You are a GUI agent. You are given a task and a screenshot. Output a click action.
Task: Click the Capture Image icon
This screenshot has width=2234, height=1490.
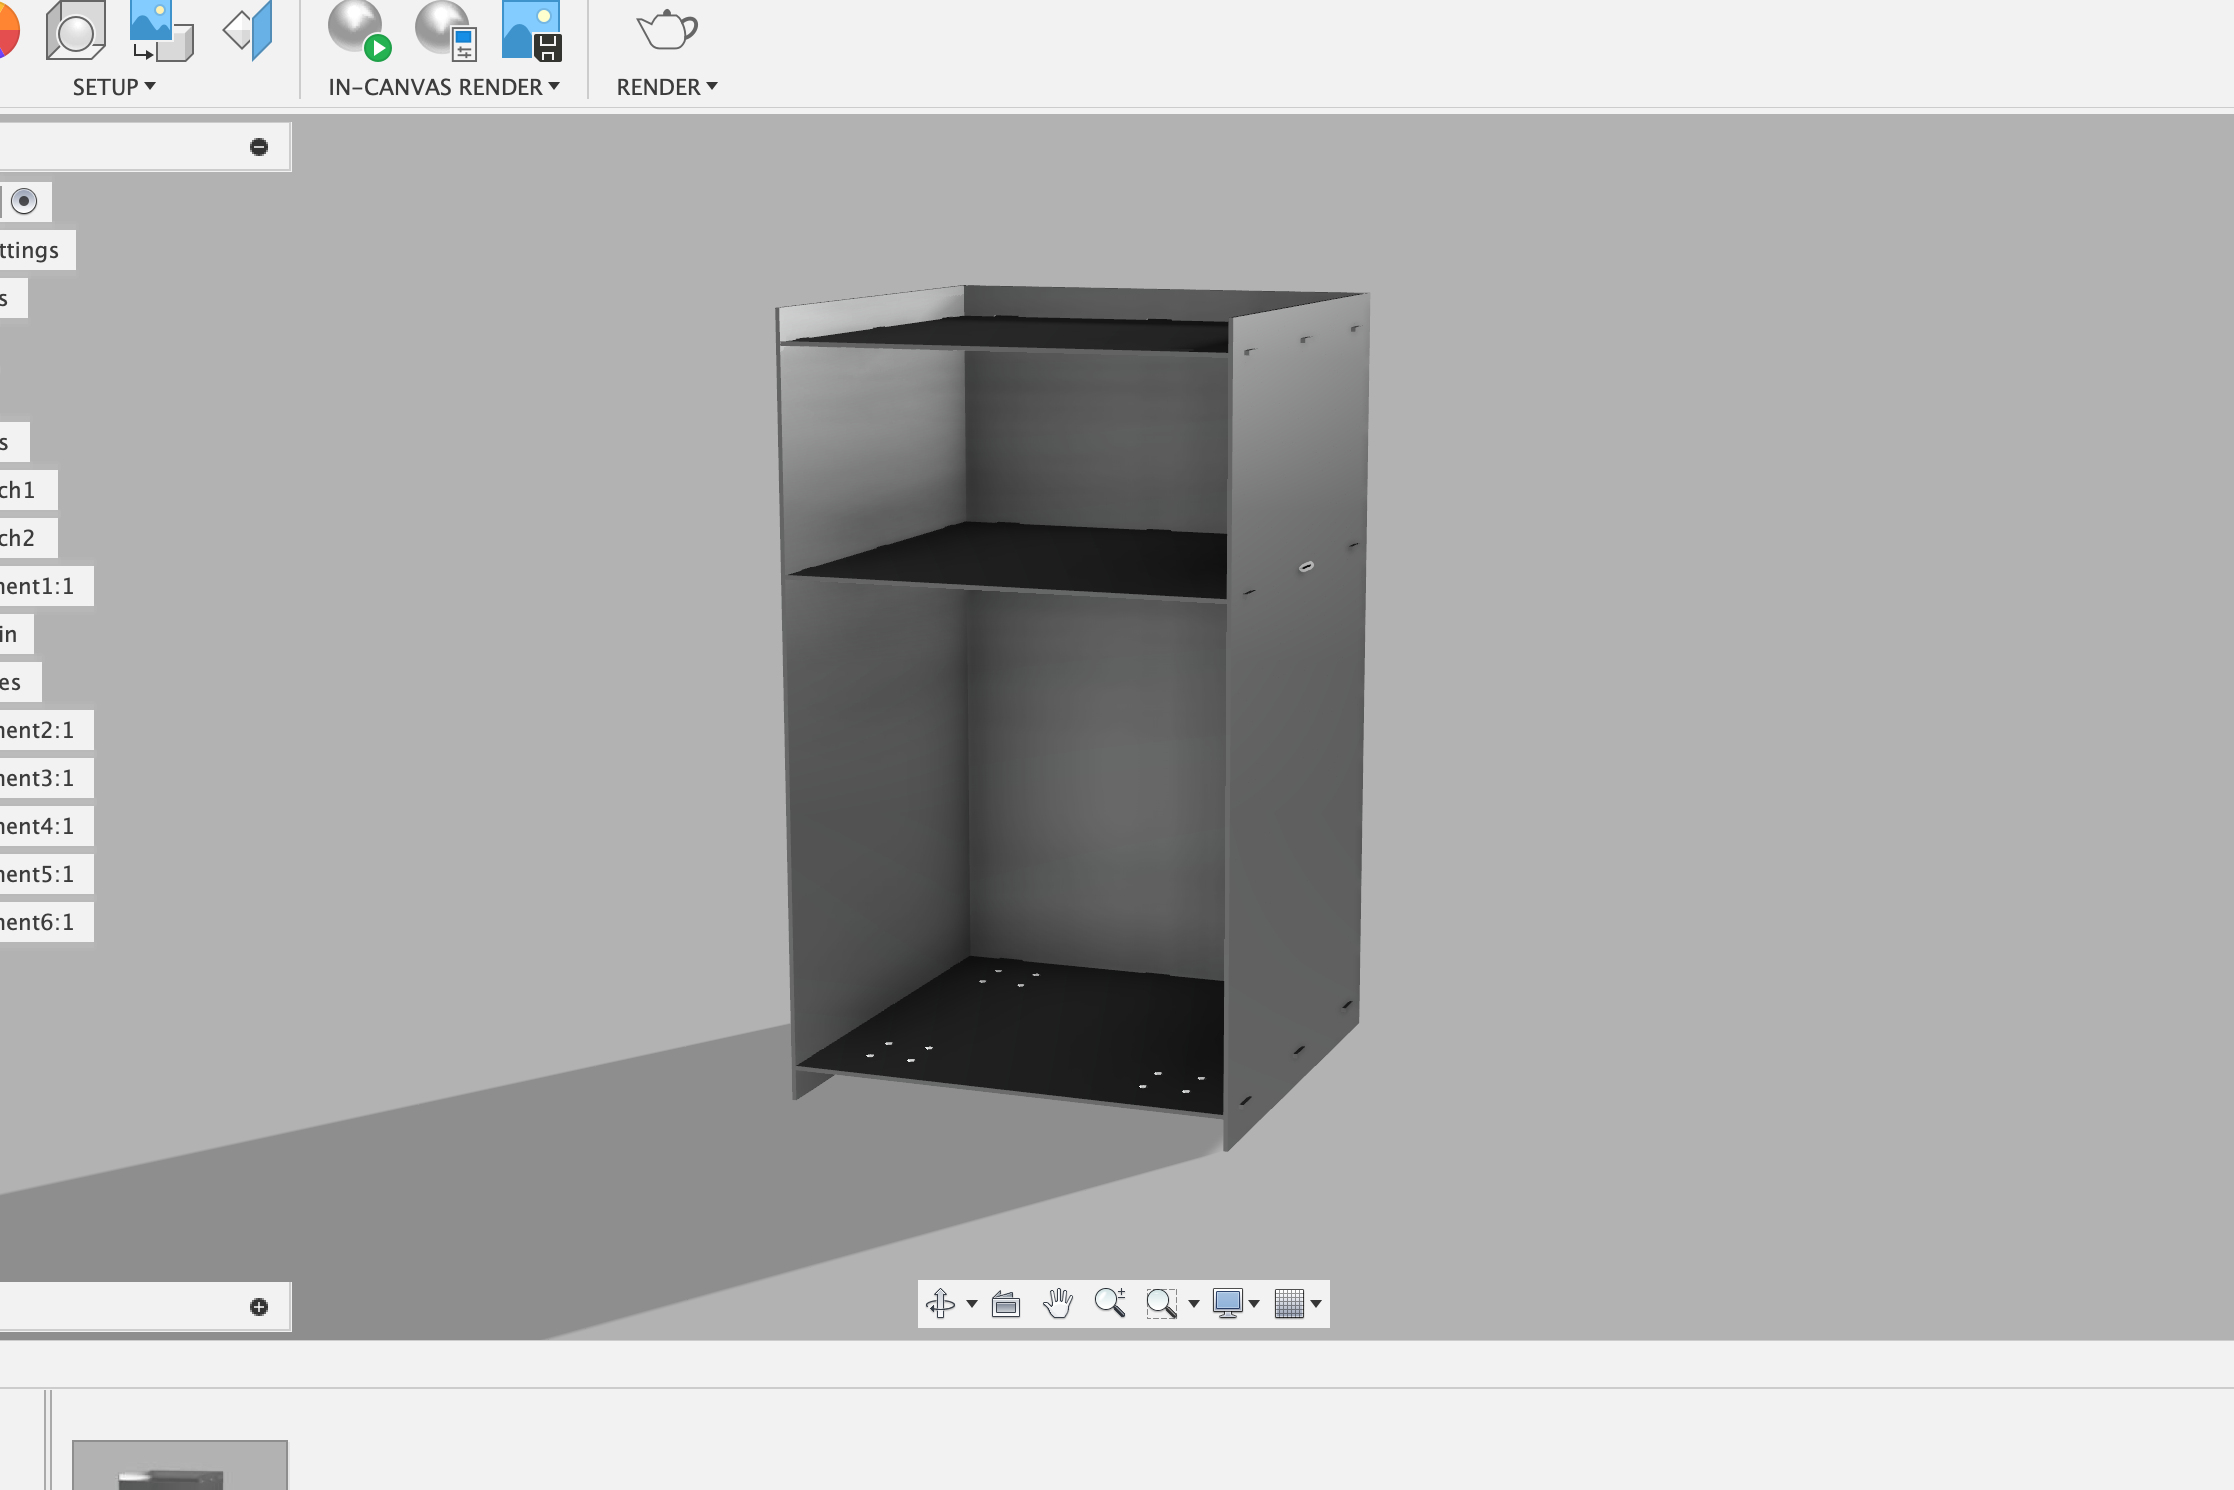(531, 30)
